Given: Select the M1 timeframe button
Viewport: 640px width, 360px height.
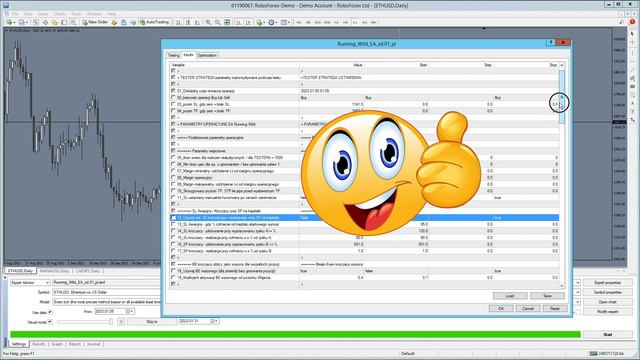Looking at the screenshot, I should coord(298,22).
